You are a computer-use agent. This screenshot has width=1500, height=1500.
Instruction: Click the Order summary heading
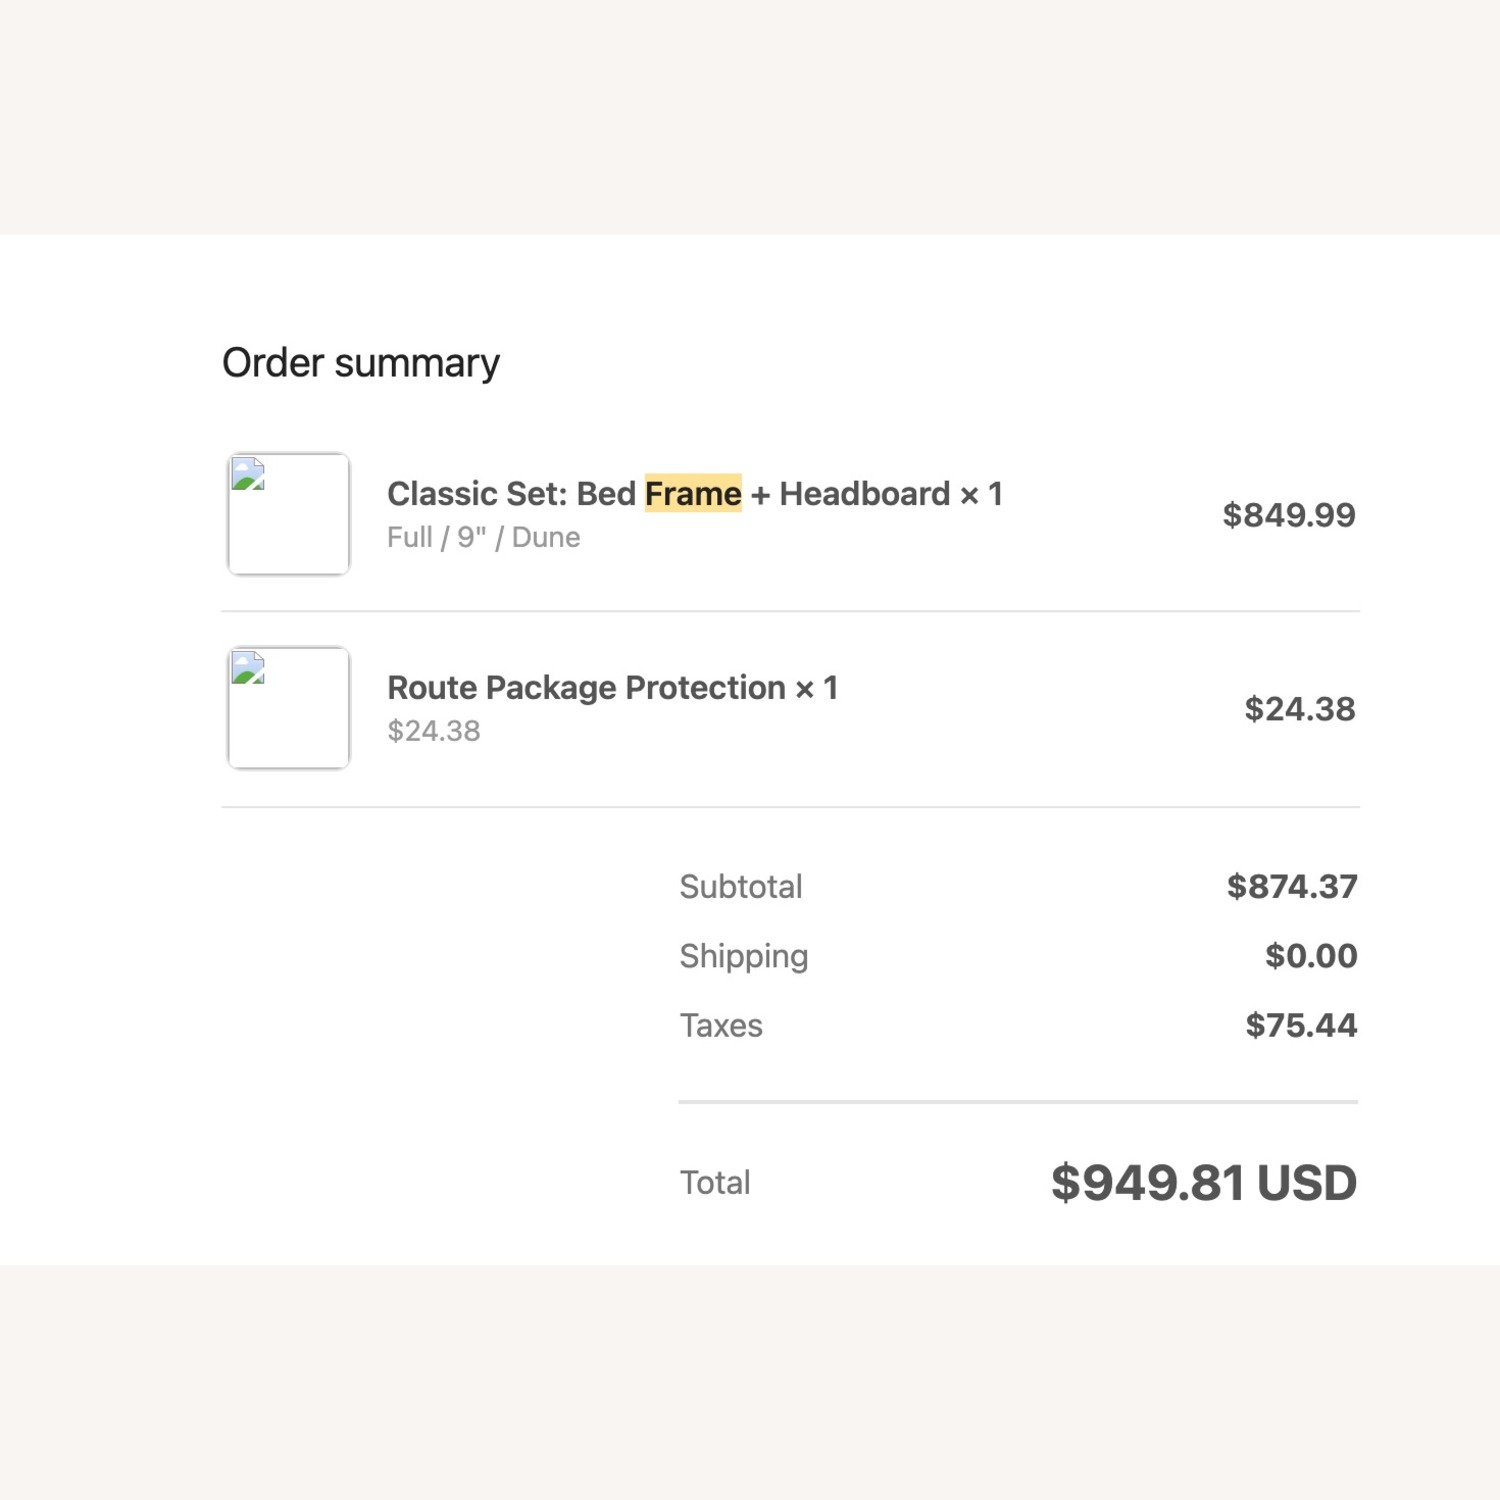point(360,363)
